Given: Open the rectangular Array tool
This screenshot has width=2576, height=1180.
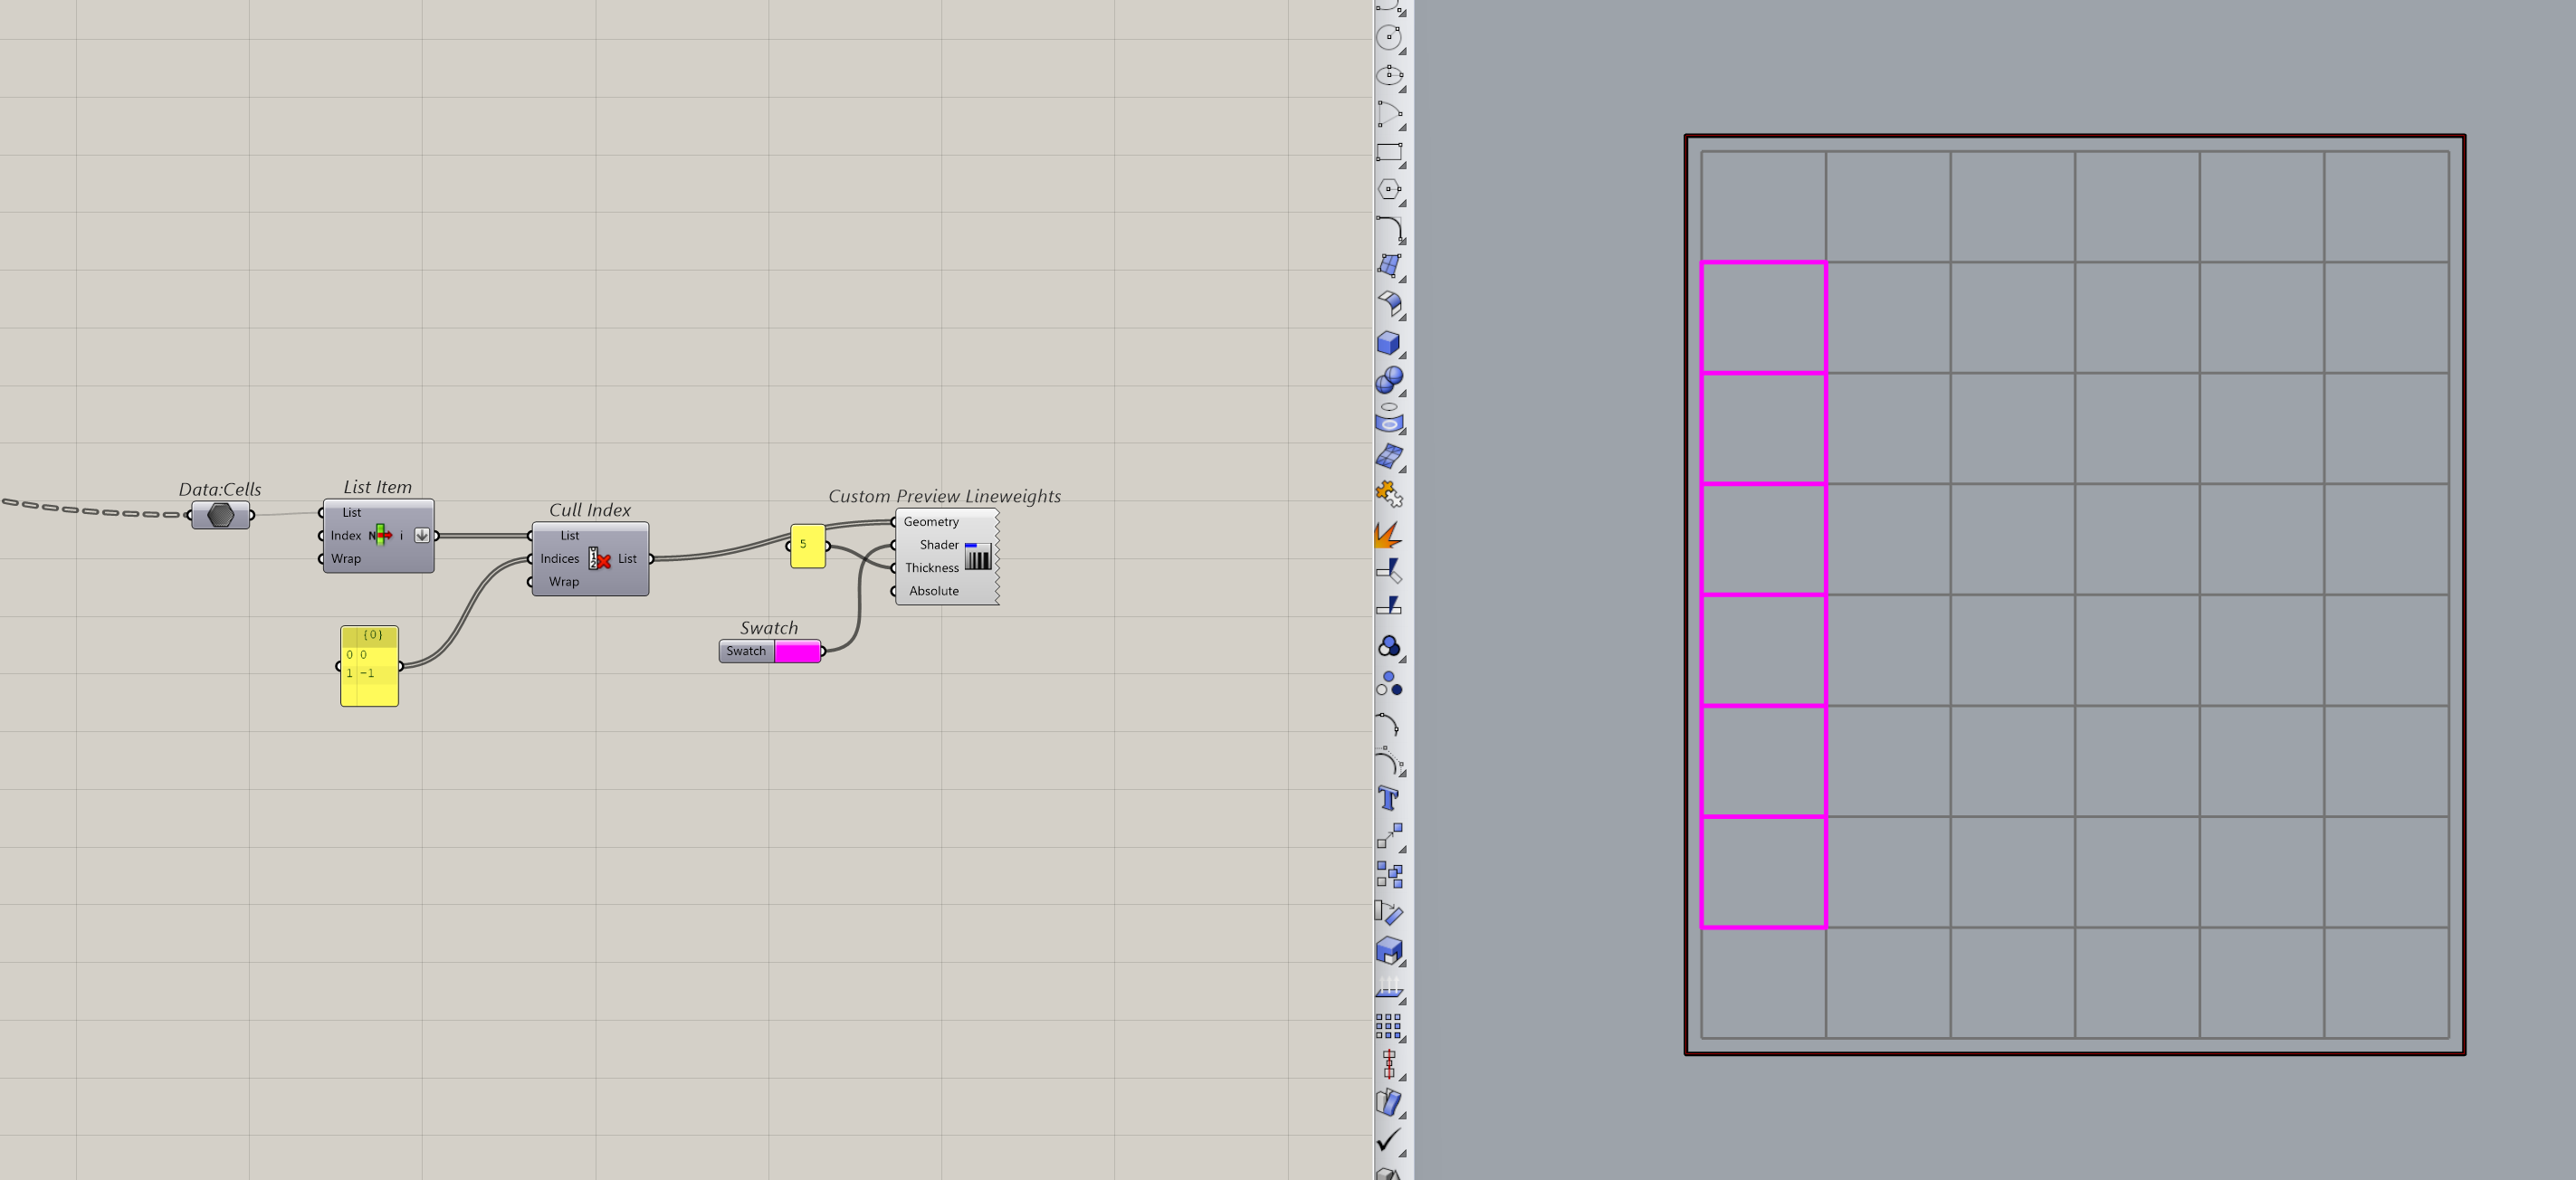Looking at the screenshot, I should (1388, 1025).
